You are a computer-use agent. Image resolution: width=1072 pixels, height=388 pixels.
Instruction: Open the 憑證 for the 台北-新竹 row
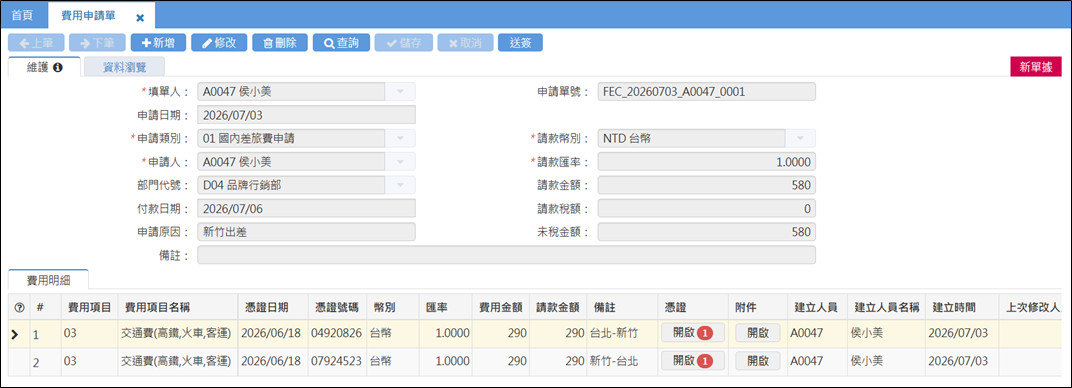[x=693, y=333]
